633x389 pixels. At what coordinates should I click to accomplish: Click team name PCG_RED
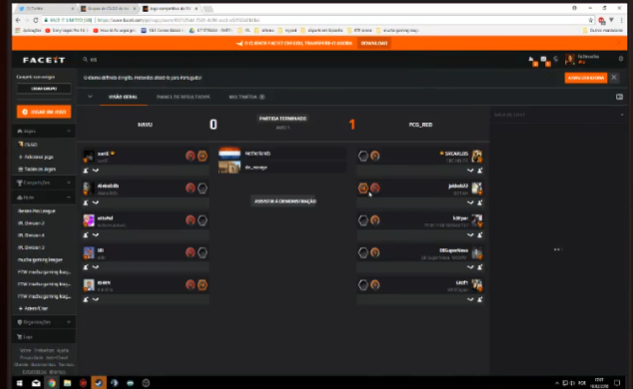pyautogui.click(x=421, y=125)
